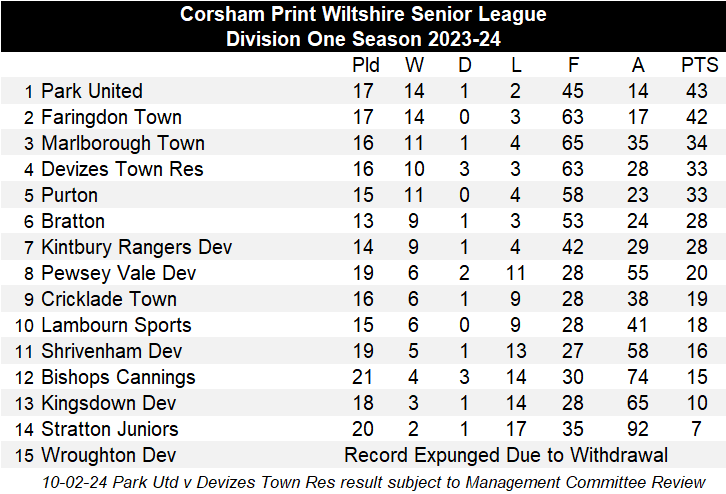Image resolution: width=726 pixels, height=494 pixels.
Task: Select the Division One Season 2023-24 subtitle
Action: (363, 39)
